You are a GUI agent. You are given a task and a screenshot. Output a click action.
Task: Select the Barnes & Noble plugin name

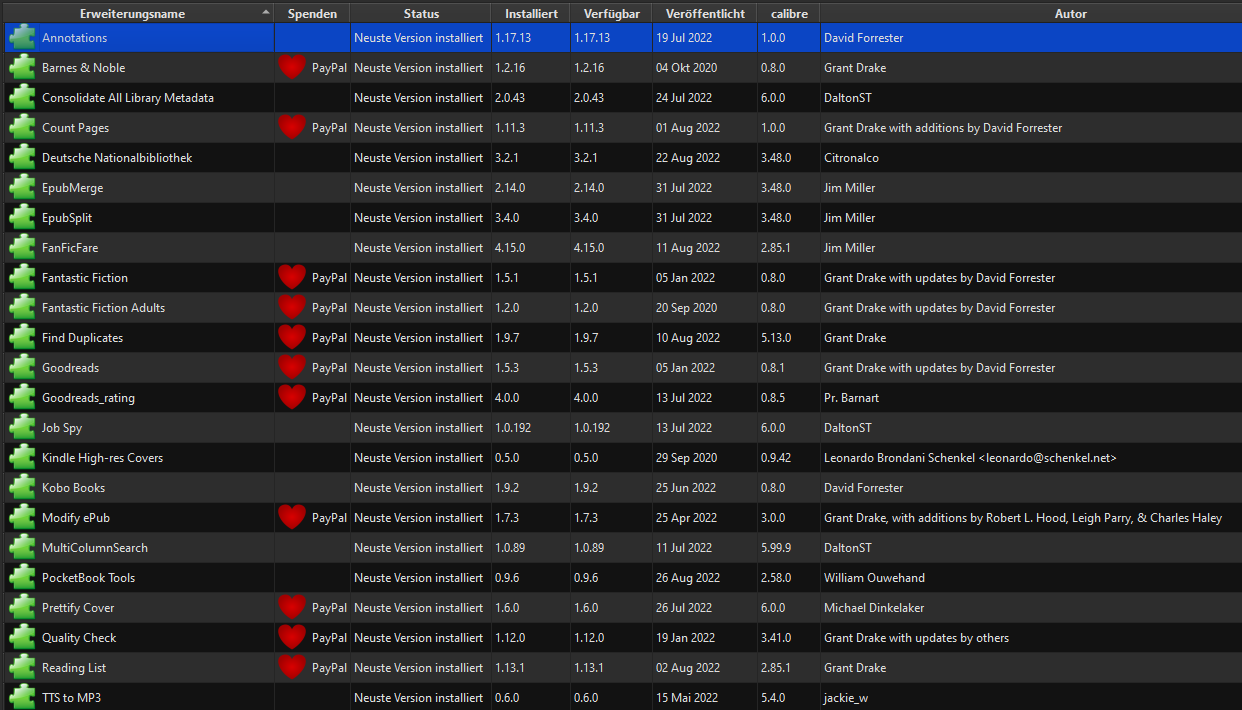click(x=83, y=68)
